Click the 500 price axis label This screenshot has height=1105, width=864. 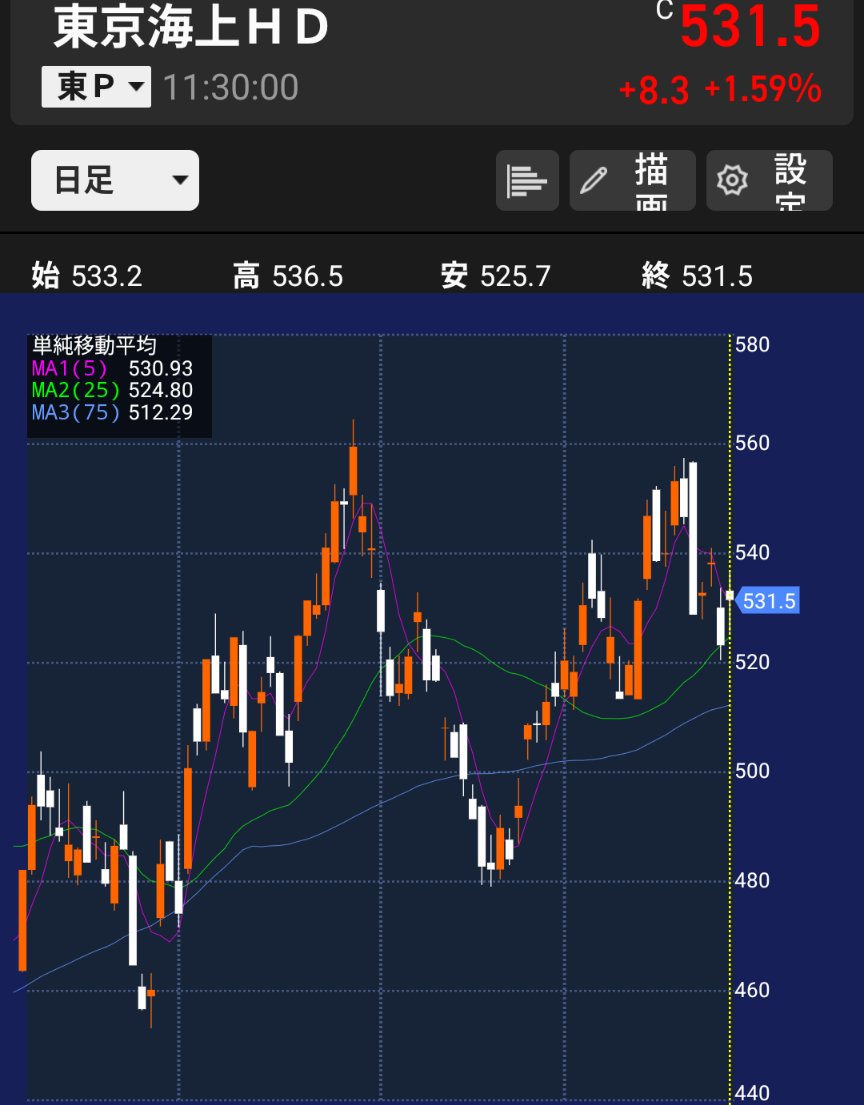(752, 771)
